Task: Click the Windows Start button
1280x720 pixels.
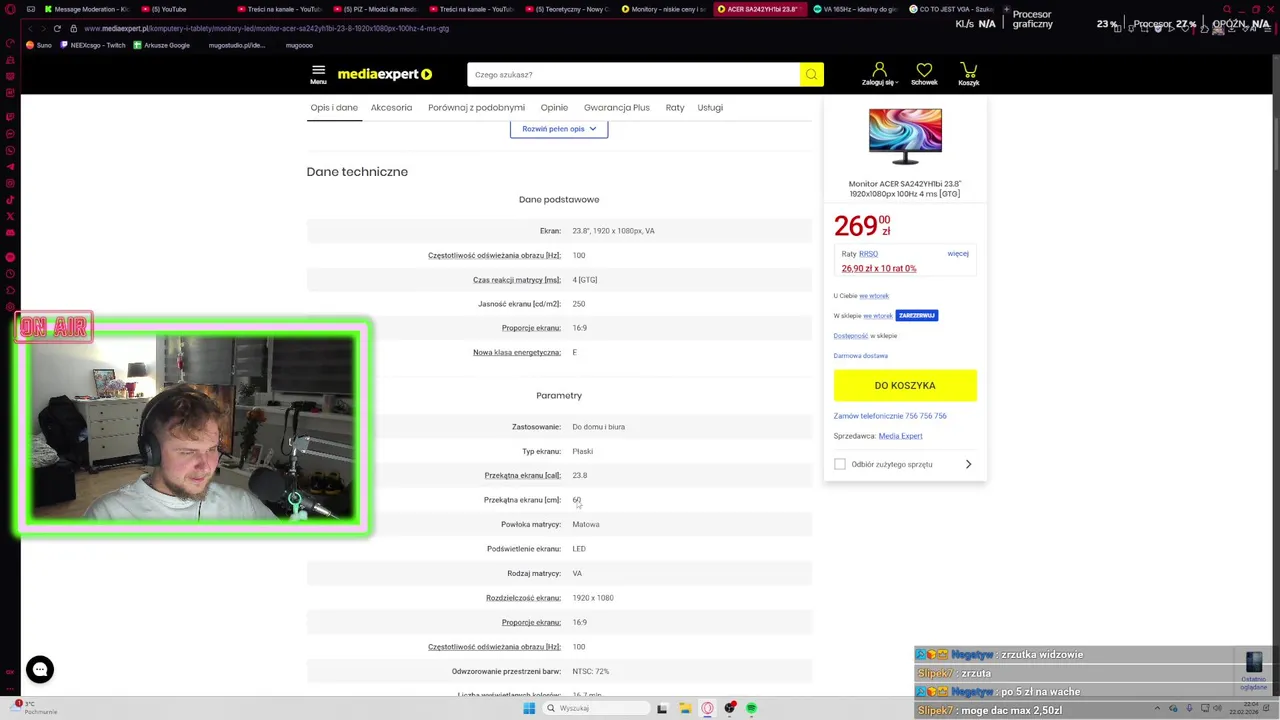Action: point(529,708)
